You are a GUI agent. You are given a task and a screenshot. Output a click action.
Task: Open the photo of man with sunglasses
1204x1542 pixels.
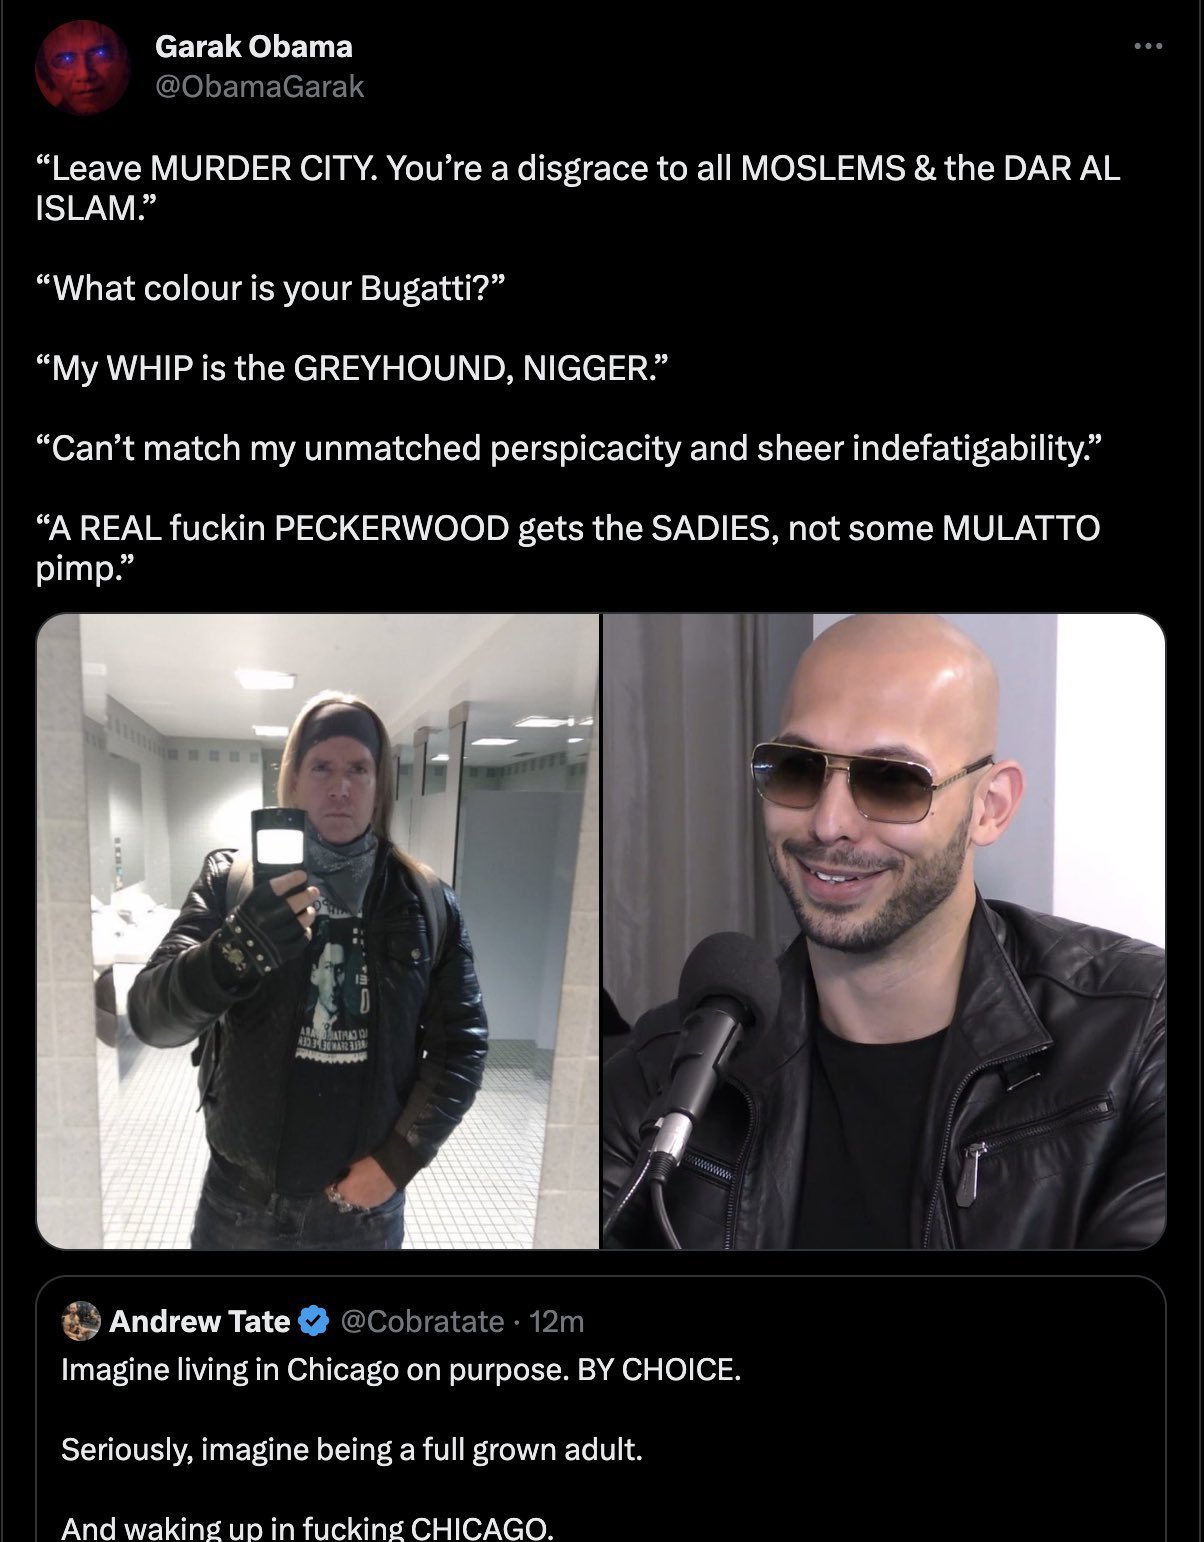tap(884, 931)
